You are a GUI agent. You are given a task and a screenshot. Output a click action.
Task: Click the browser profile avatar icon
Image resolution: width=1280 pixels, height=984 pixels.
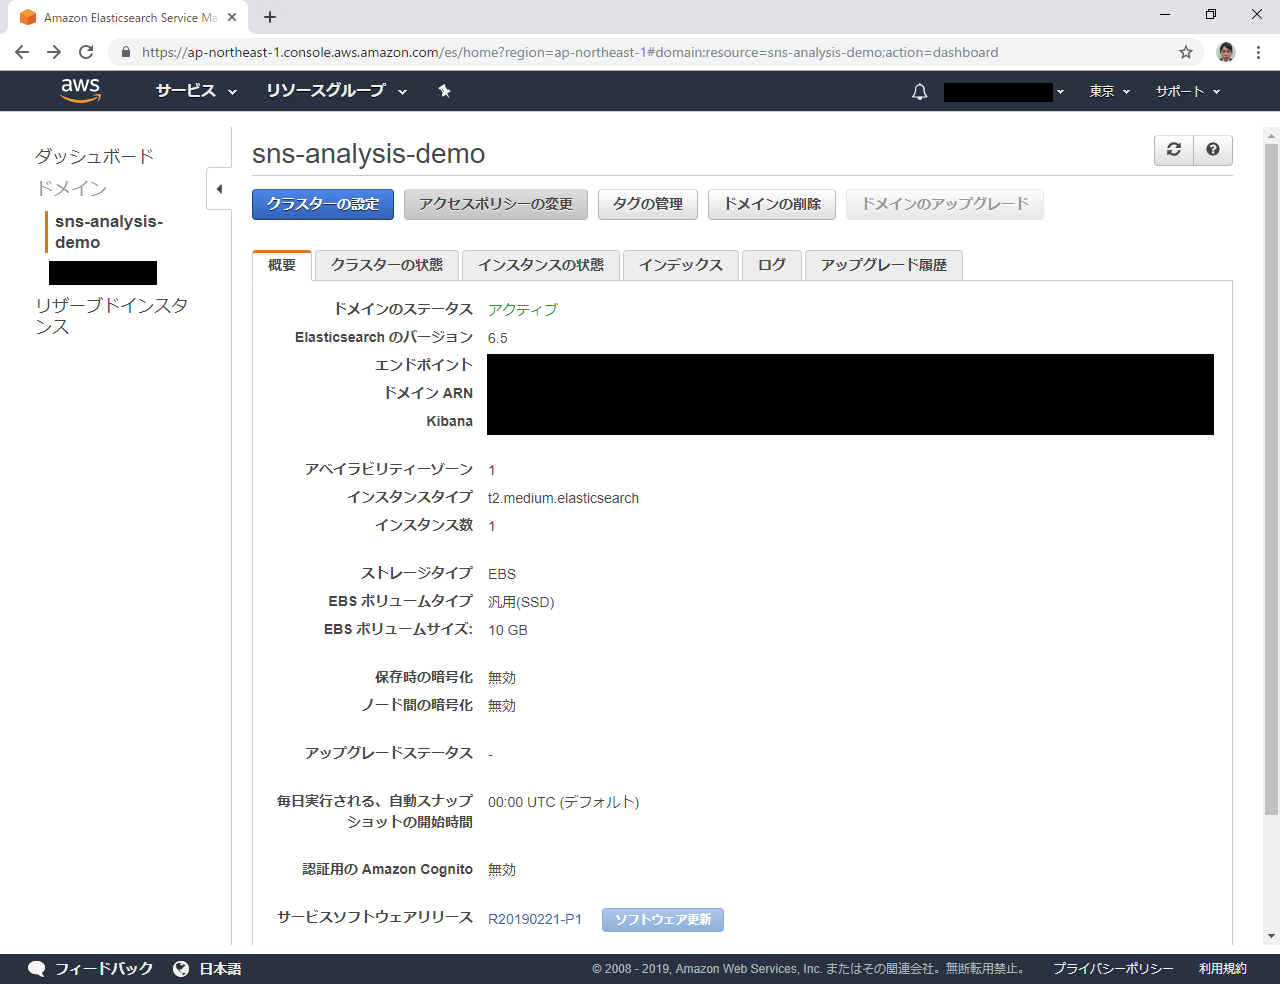pos(1226,52)
